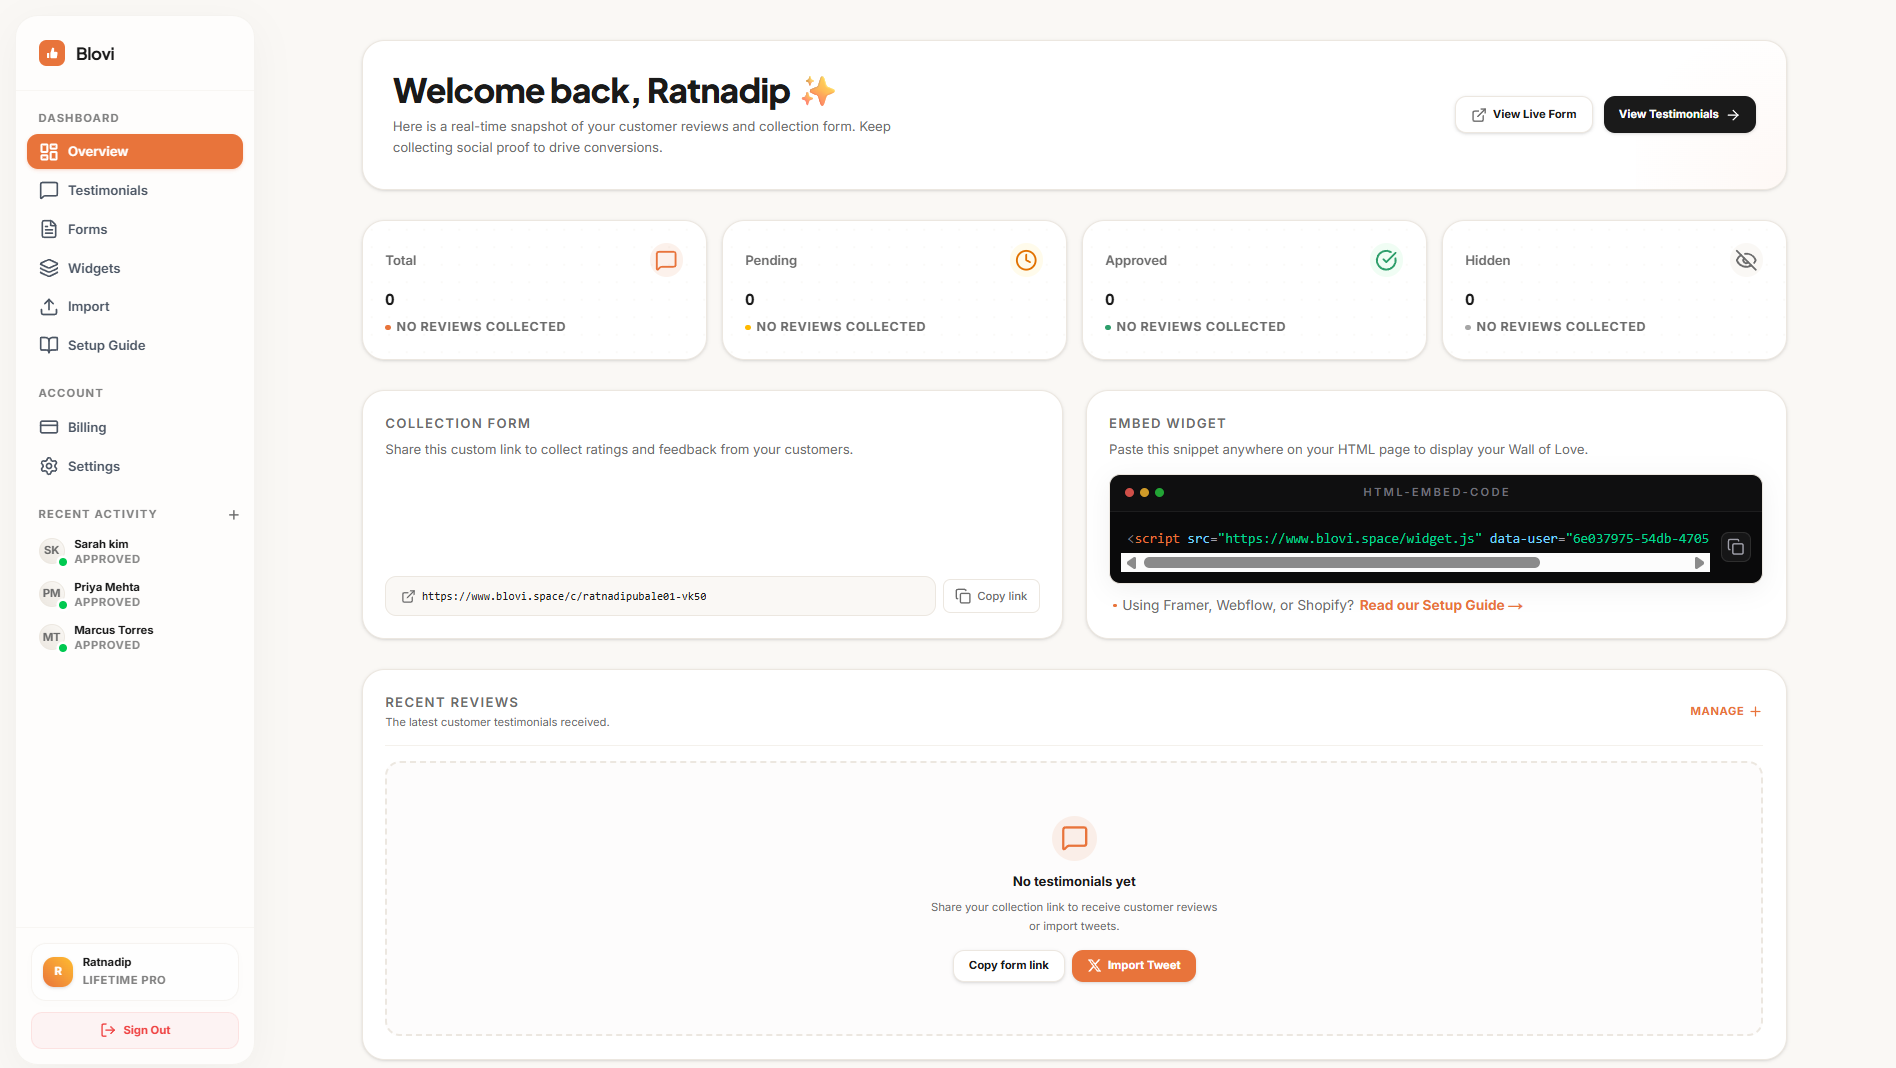Click the red dot in code window header
Image resolution: width=1896 pixels, height=1068 pixels.
[1130, 492]
